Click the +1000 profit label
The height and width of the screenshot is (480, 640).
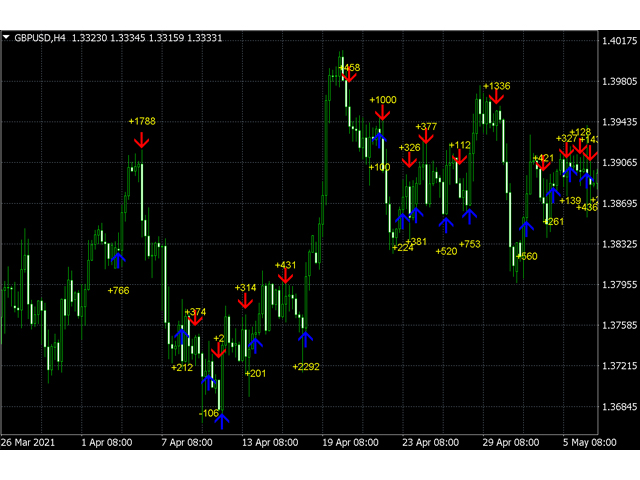(383, 100)
